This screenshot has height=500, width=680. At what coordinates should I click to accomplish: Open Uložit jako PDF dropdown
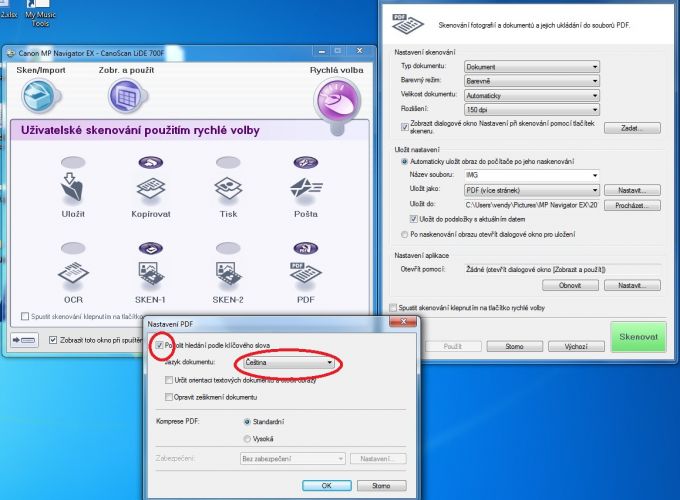point(532,190)
